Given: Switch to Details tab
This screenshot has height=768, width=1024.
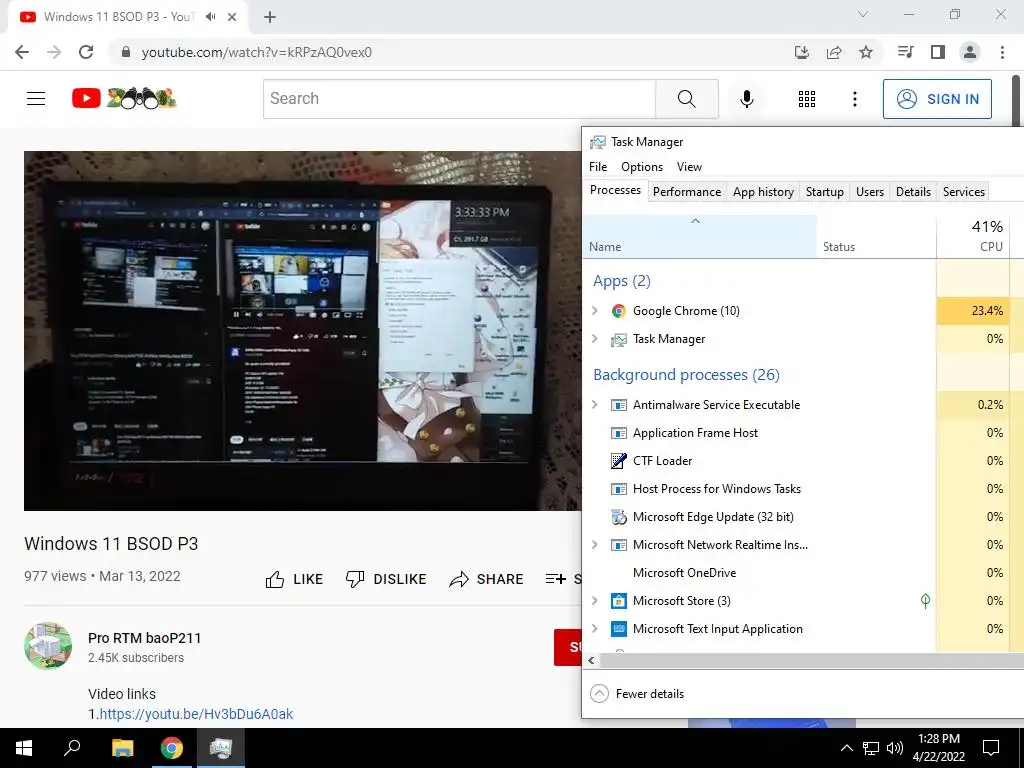Looking at the screenshot, I should click(x=913, y=192).
